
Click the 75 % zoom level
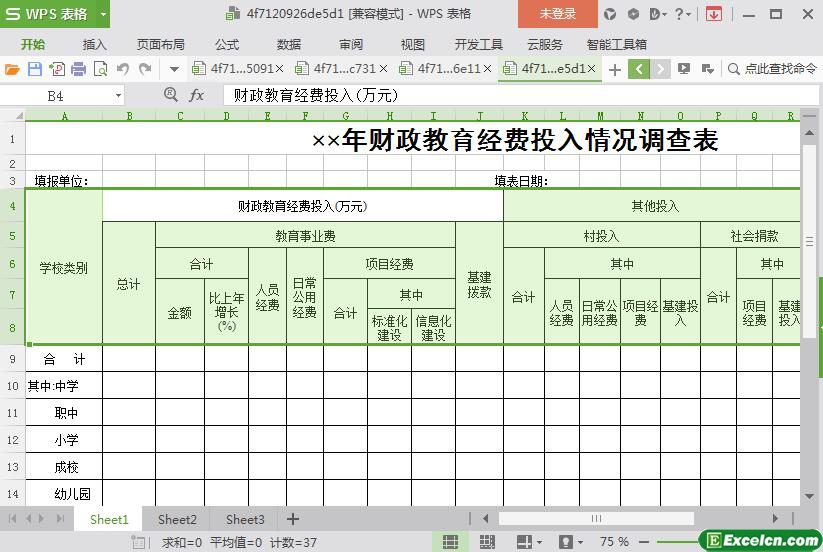614,541
